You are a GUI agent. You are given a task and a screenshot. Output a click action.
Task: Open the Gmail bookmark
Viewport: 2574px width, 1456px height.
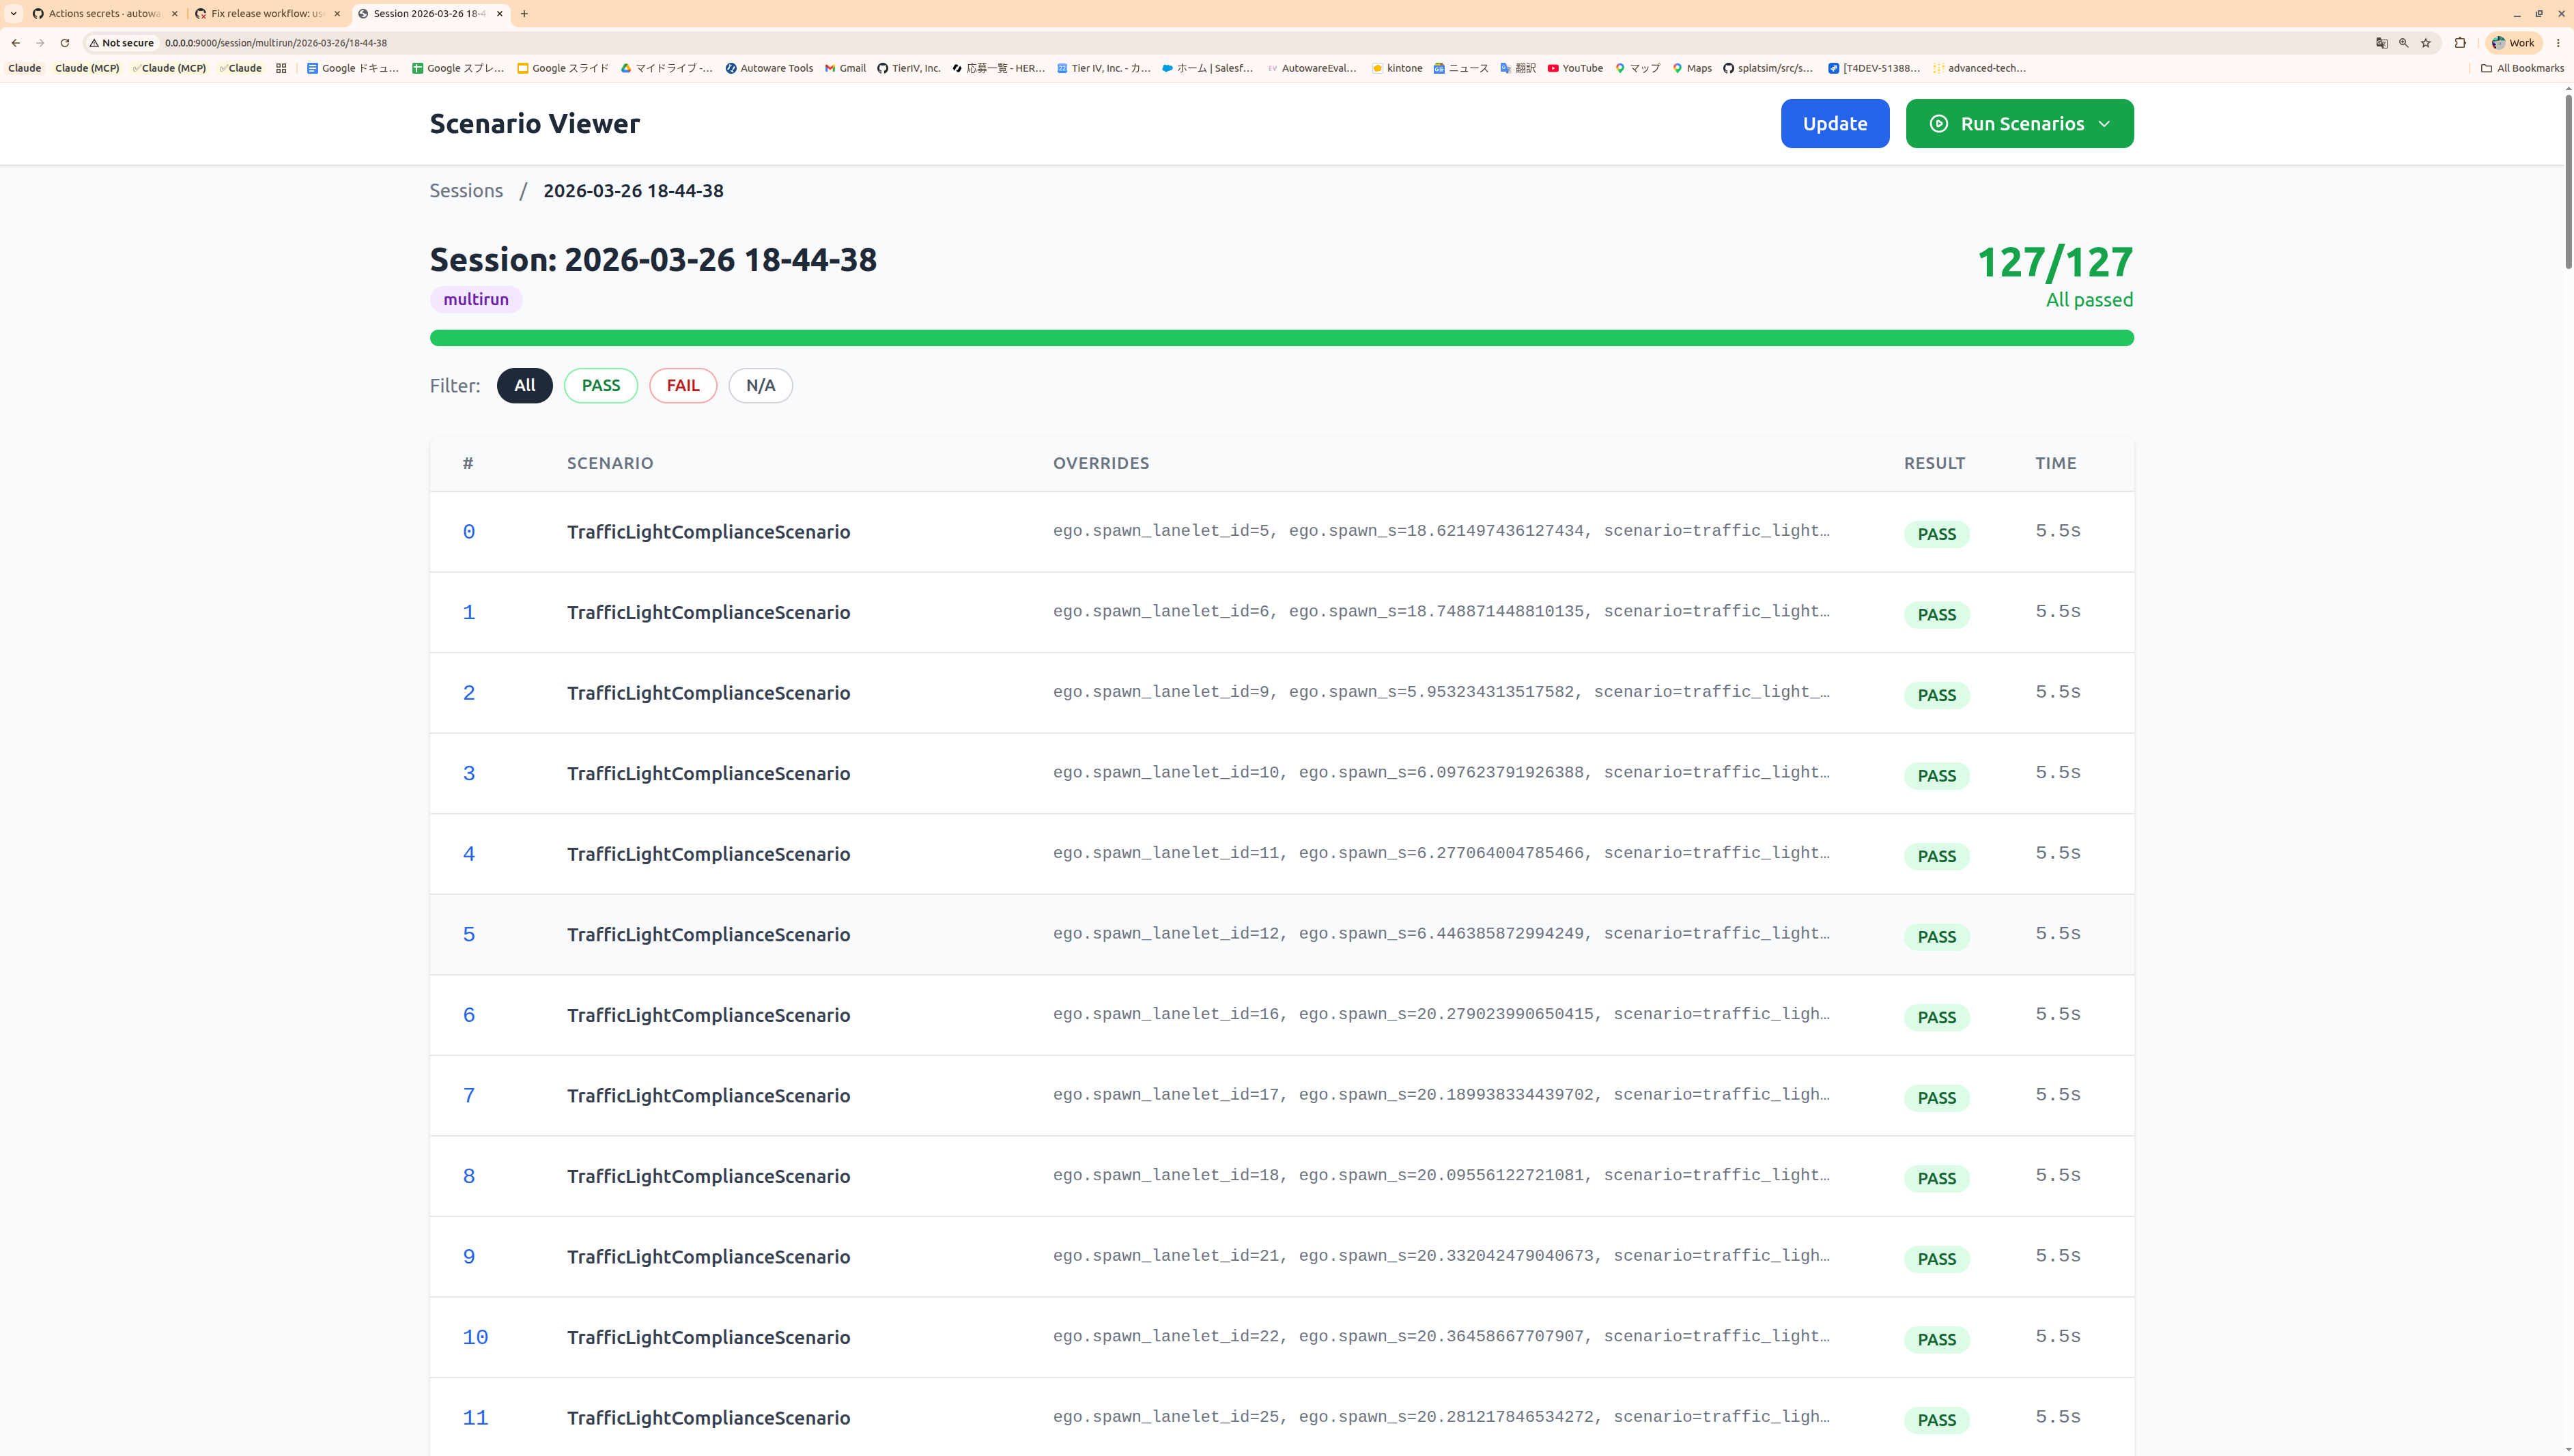point(845,68)
